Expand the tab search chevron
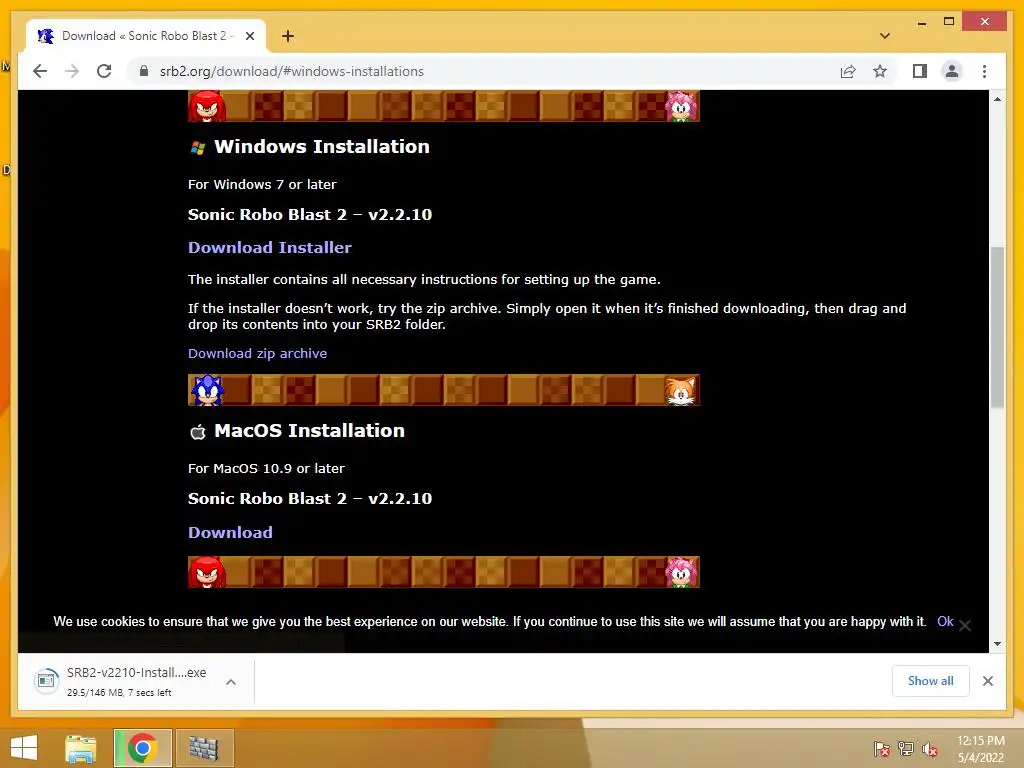 885,36
